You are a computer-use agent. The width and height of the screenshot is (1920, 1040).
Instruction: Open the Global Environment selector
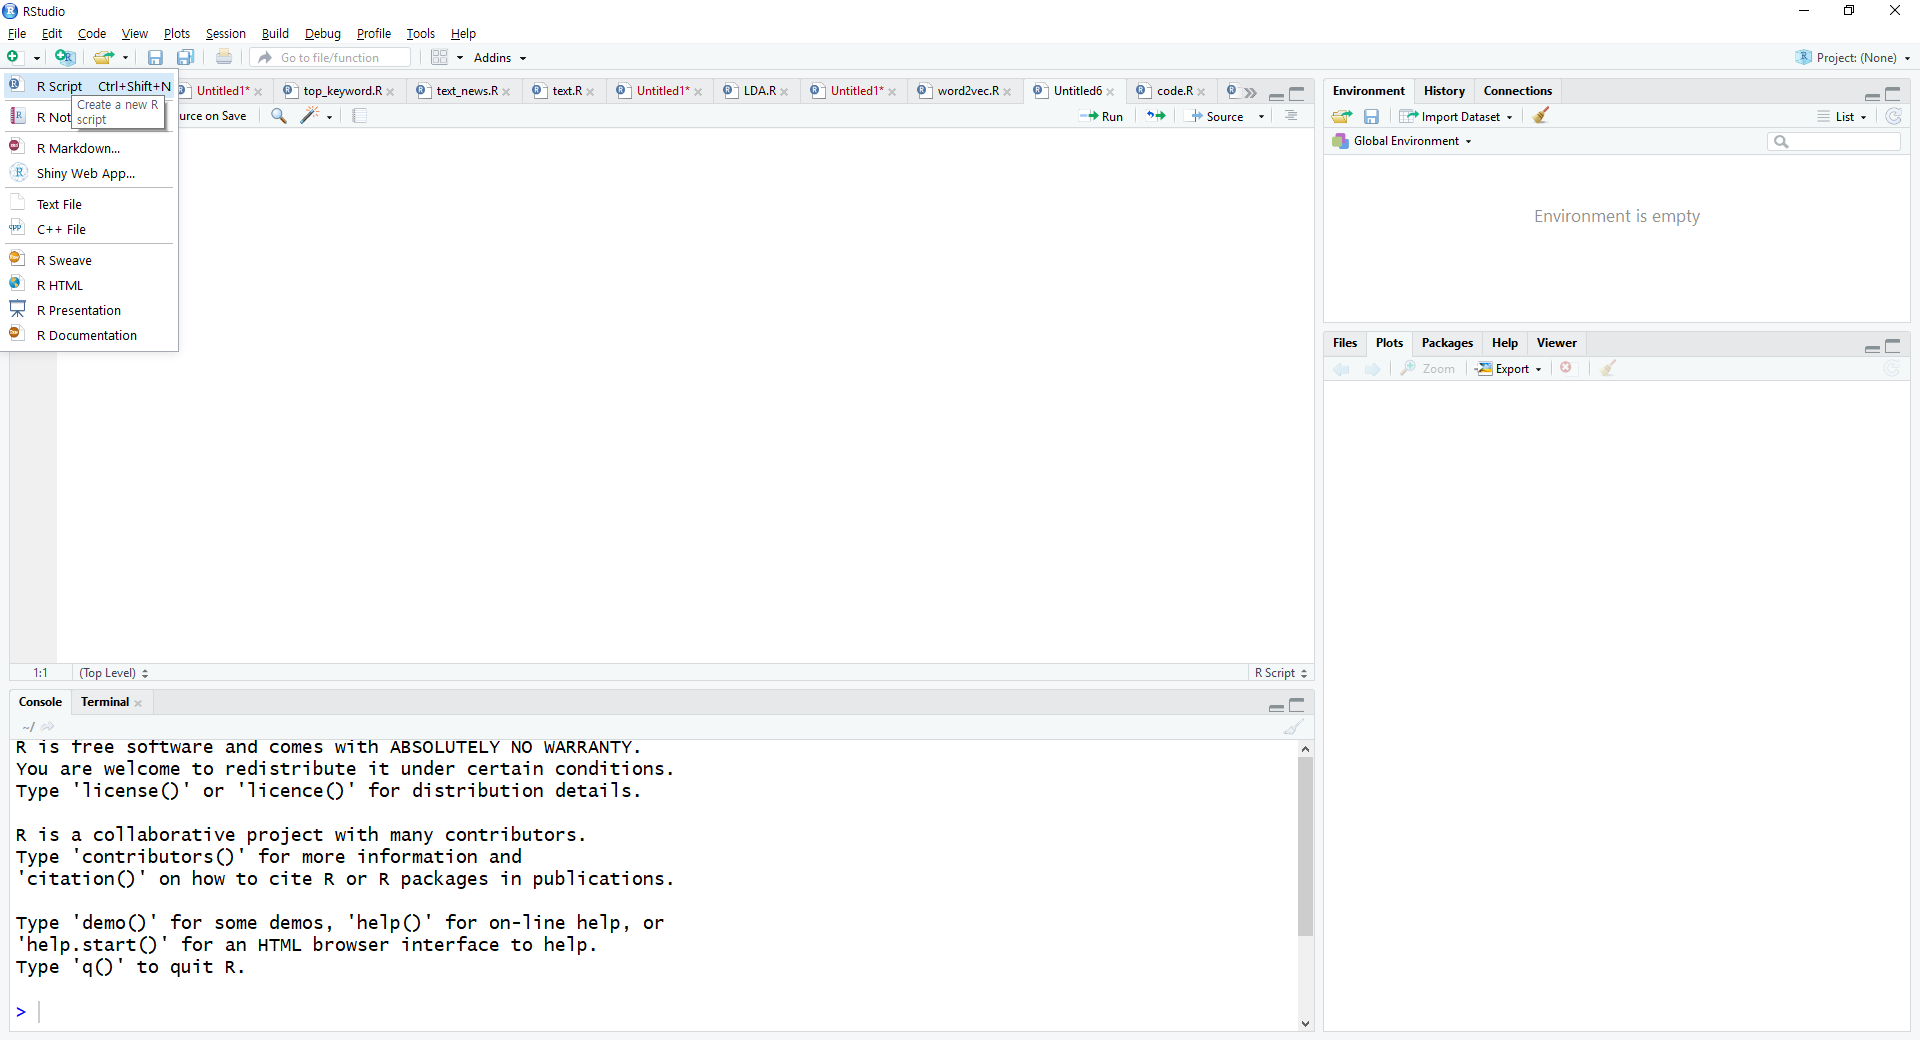[1402, 141]
